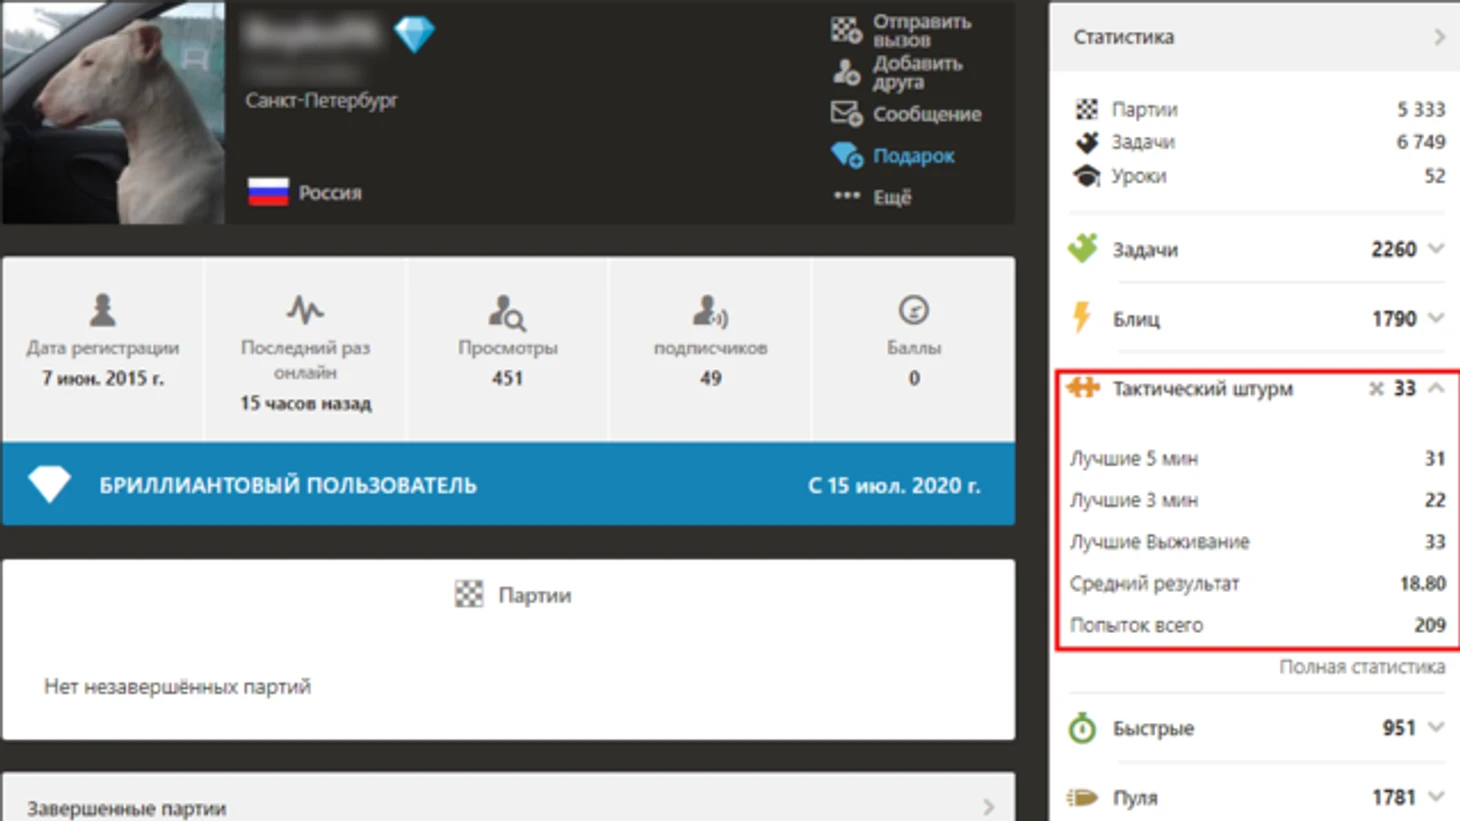
Task: Click the three-dot more icon
Action: pyautogui.click(x=846, y=196)
